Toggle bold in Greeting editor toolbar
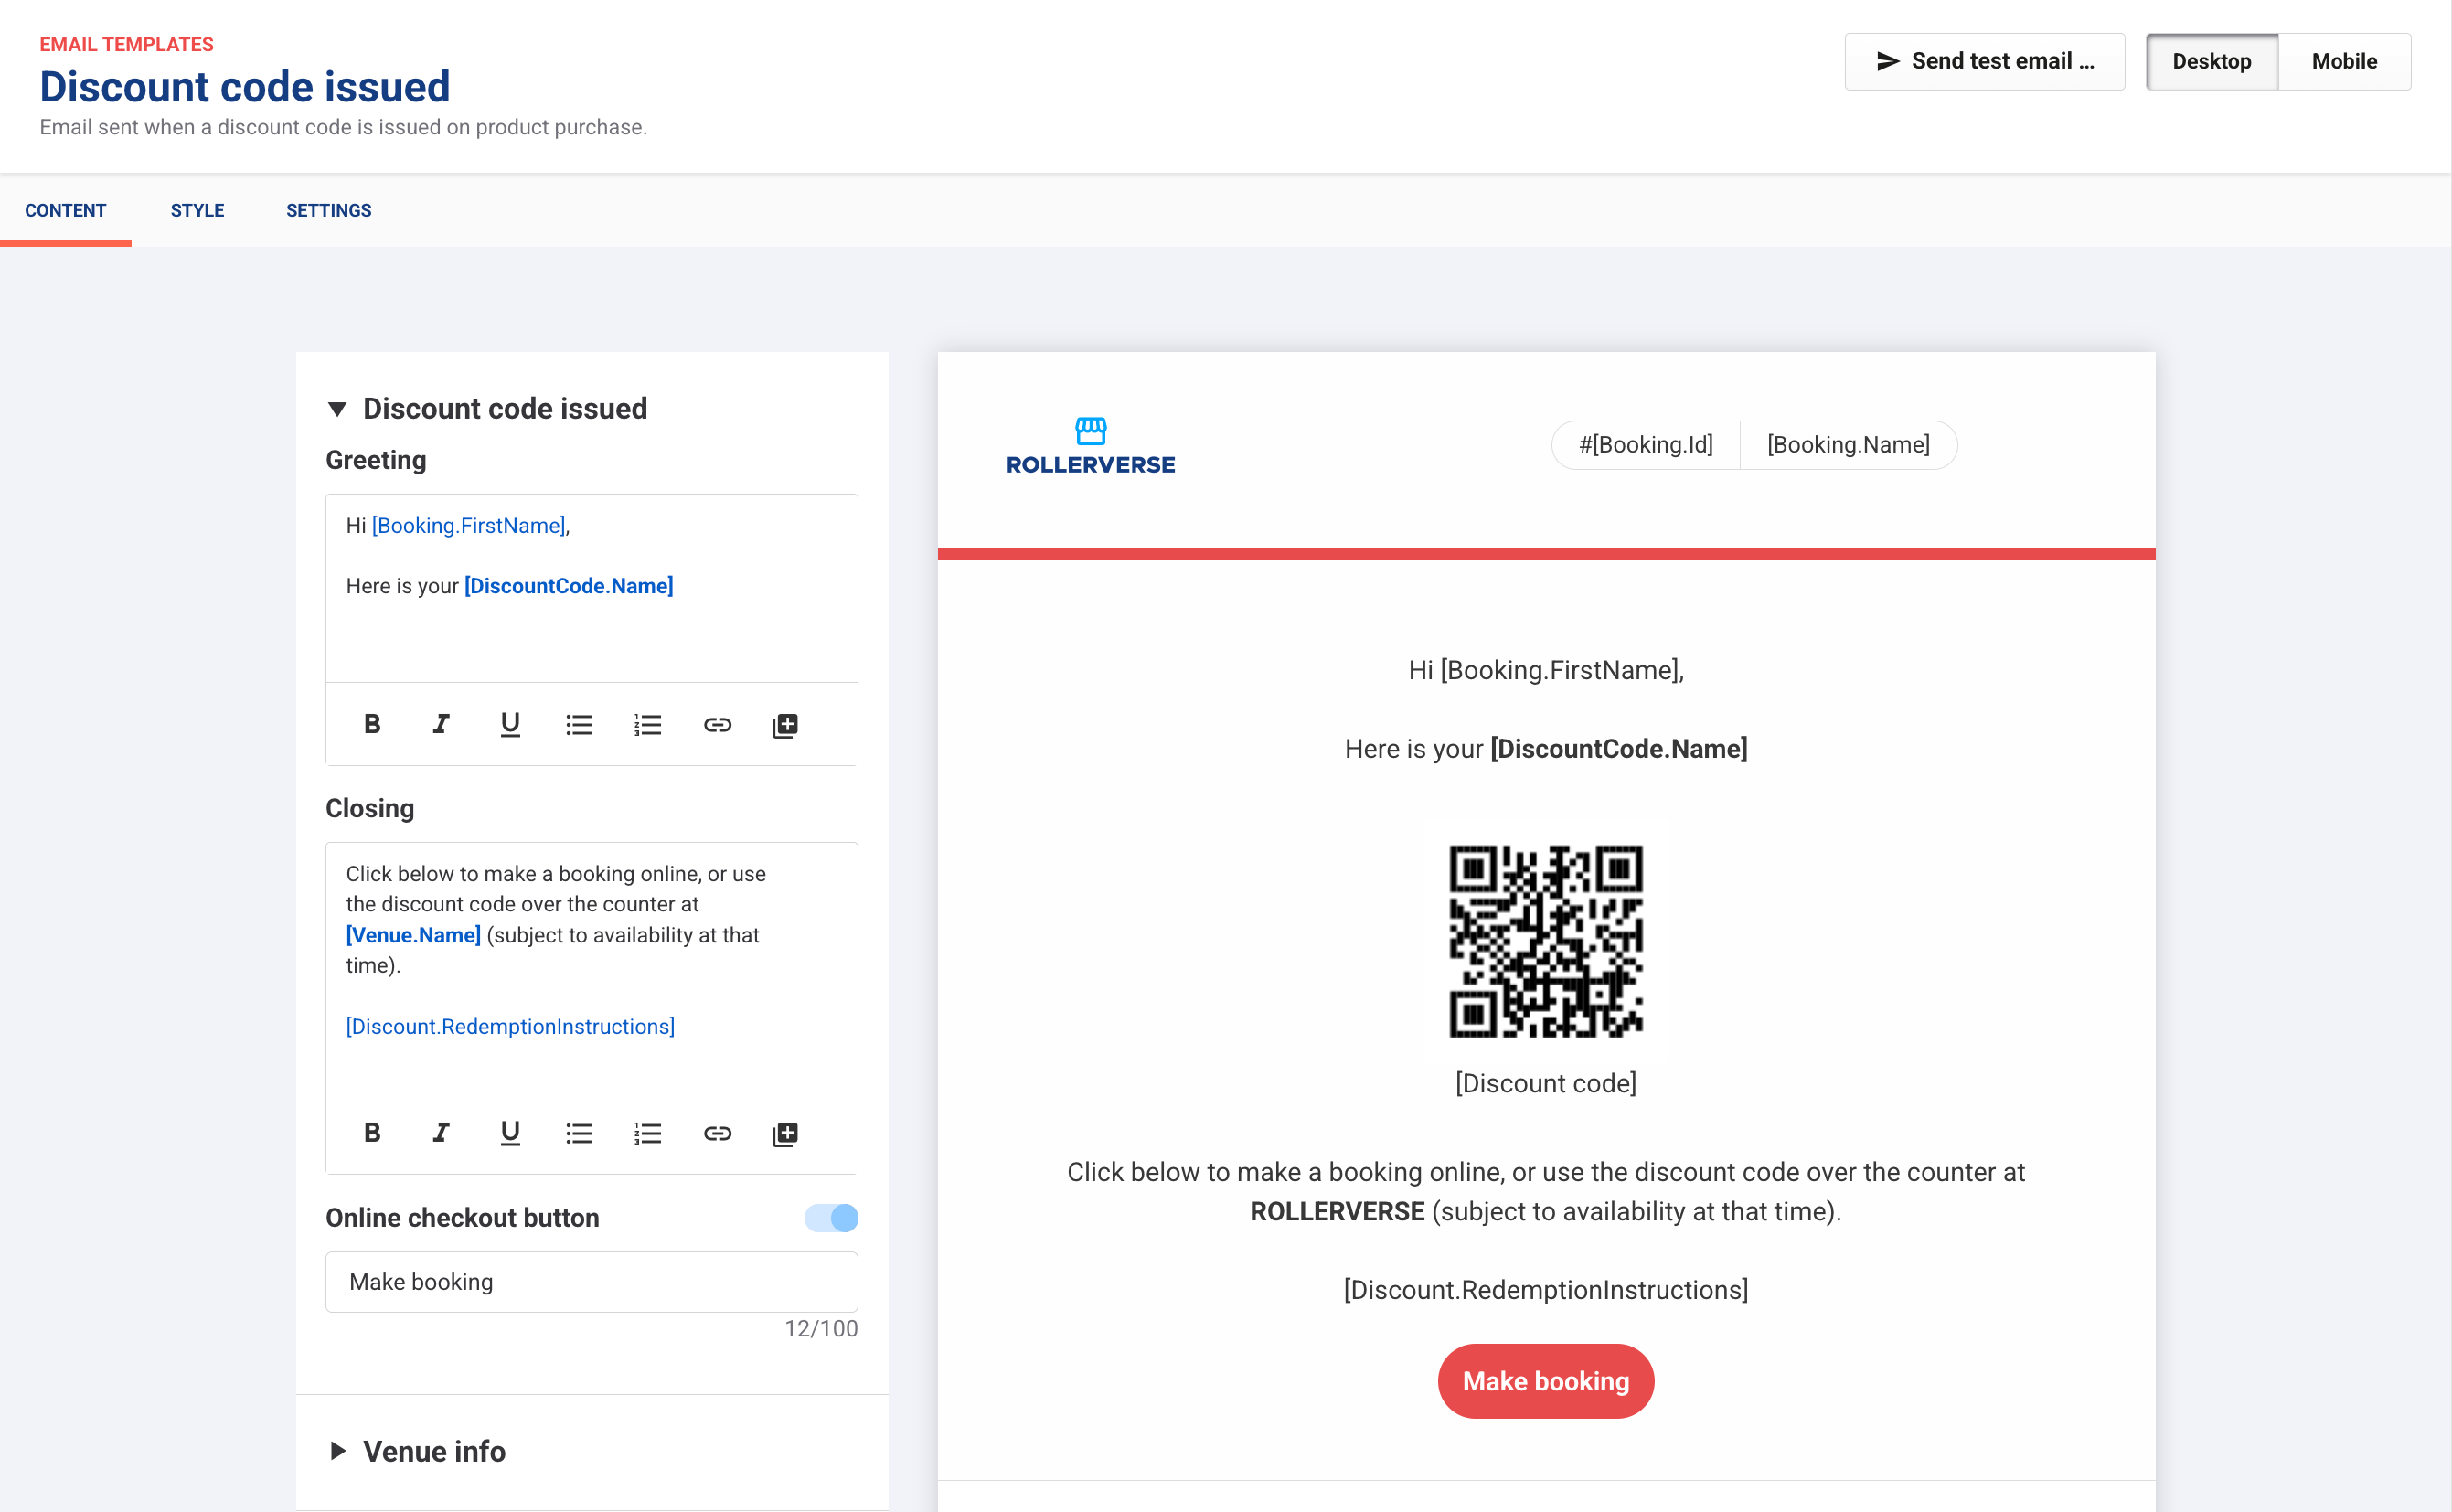Viewport: 2452px width, 1512px height. coord(372,724)
